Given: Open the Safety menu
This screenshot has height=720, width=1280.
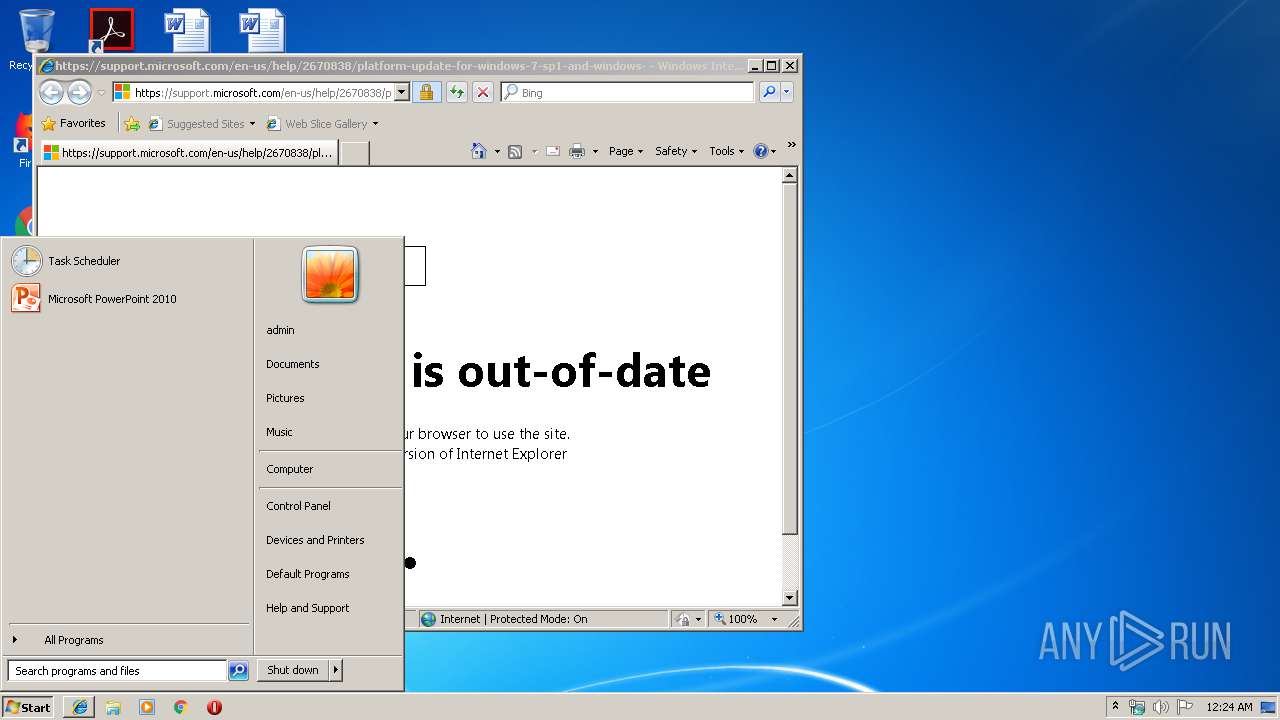Looking at the screenshot, I should click(x=676, y=151).
